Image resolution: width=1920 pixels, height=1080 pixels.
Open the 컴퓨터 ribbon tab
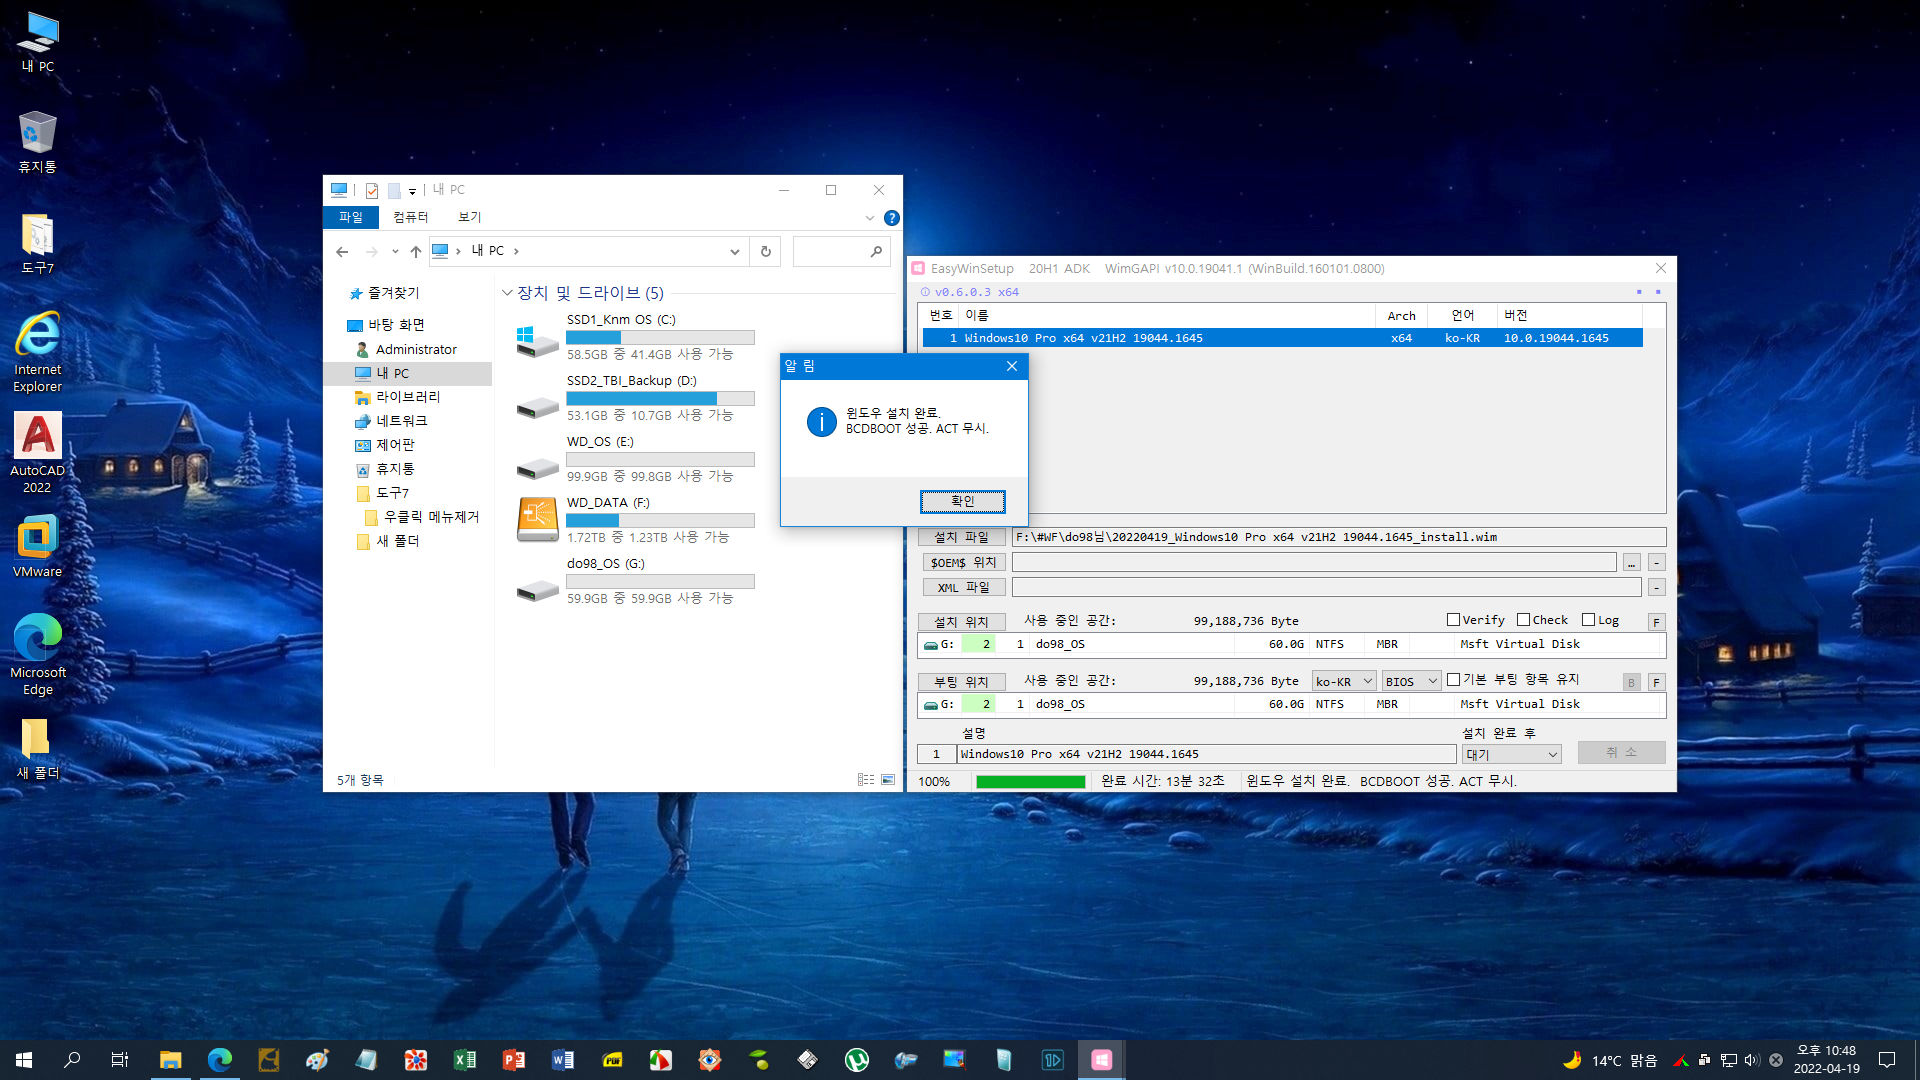(410, 217)
